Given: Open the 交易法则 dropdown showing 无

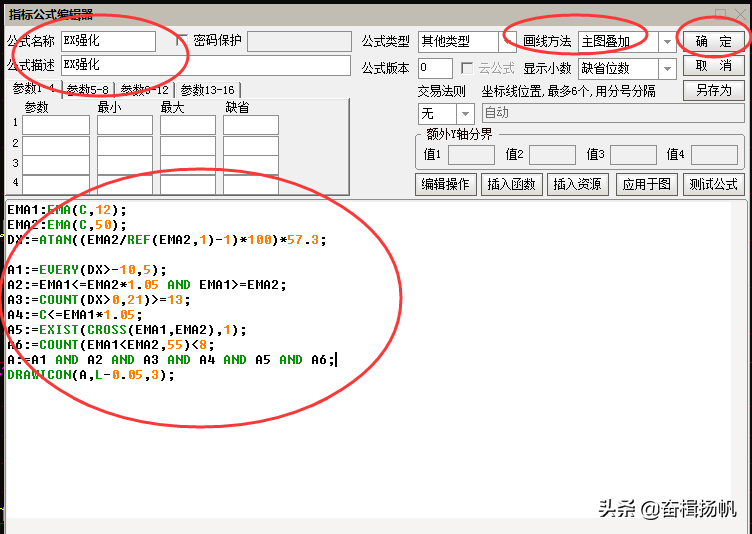Looking at the screenshot, I should 446,114.
